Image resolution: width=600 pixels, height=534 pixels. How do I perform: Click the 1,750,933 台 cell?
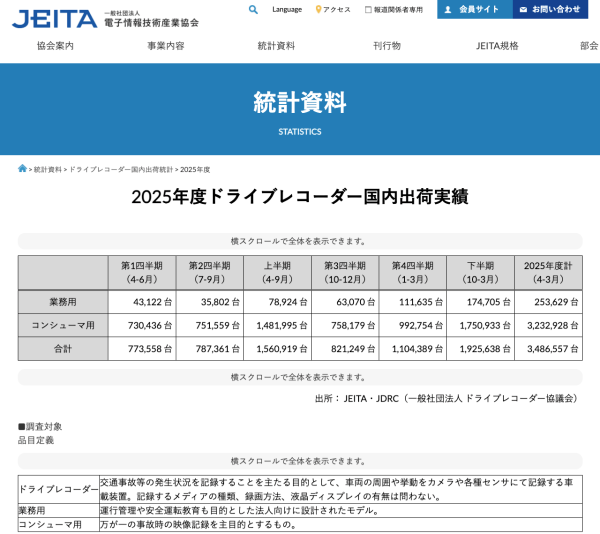481,325
